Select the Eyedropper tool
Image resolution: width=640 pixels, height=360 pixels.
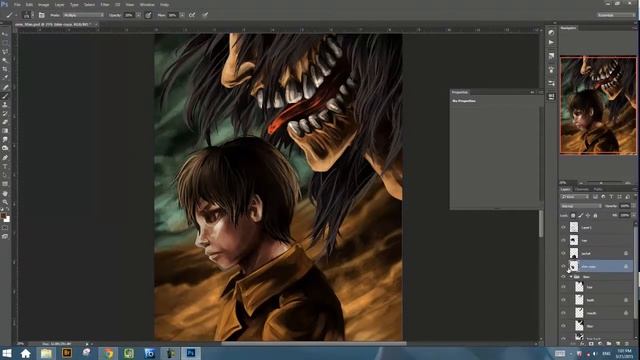[5, 77]
